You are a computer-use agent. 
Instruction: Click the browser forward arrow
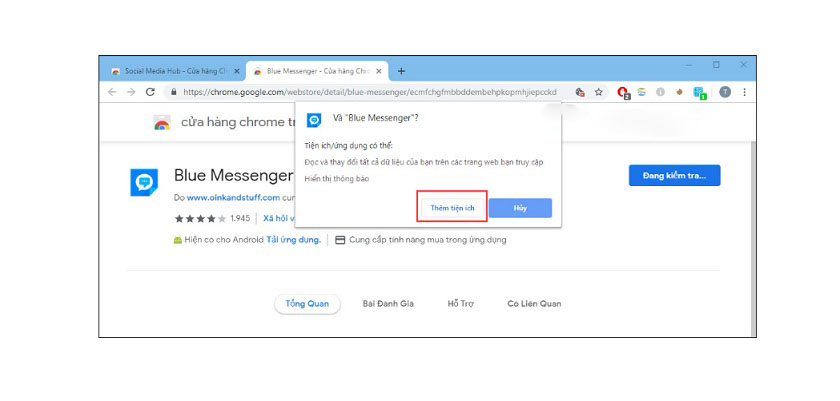pyautogui.click(x=131, y=92)
